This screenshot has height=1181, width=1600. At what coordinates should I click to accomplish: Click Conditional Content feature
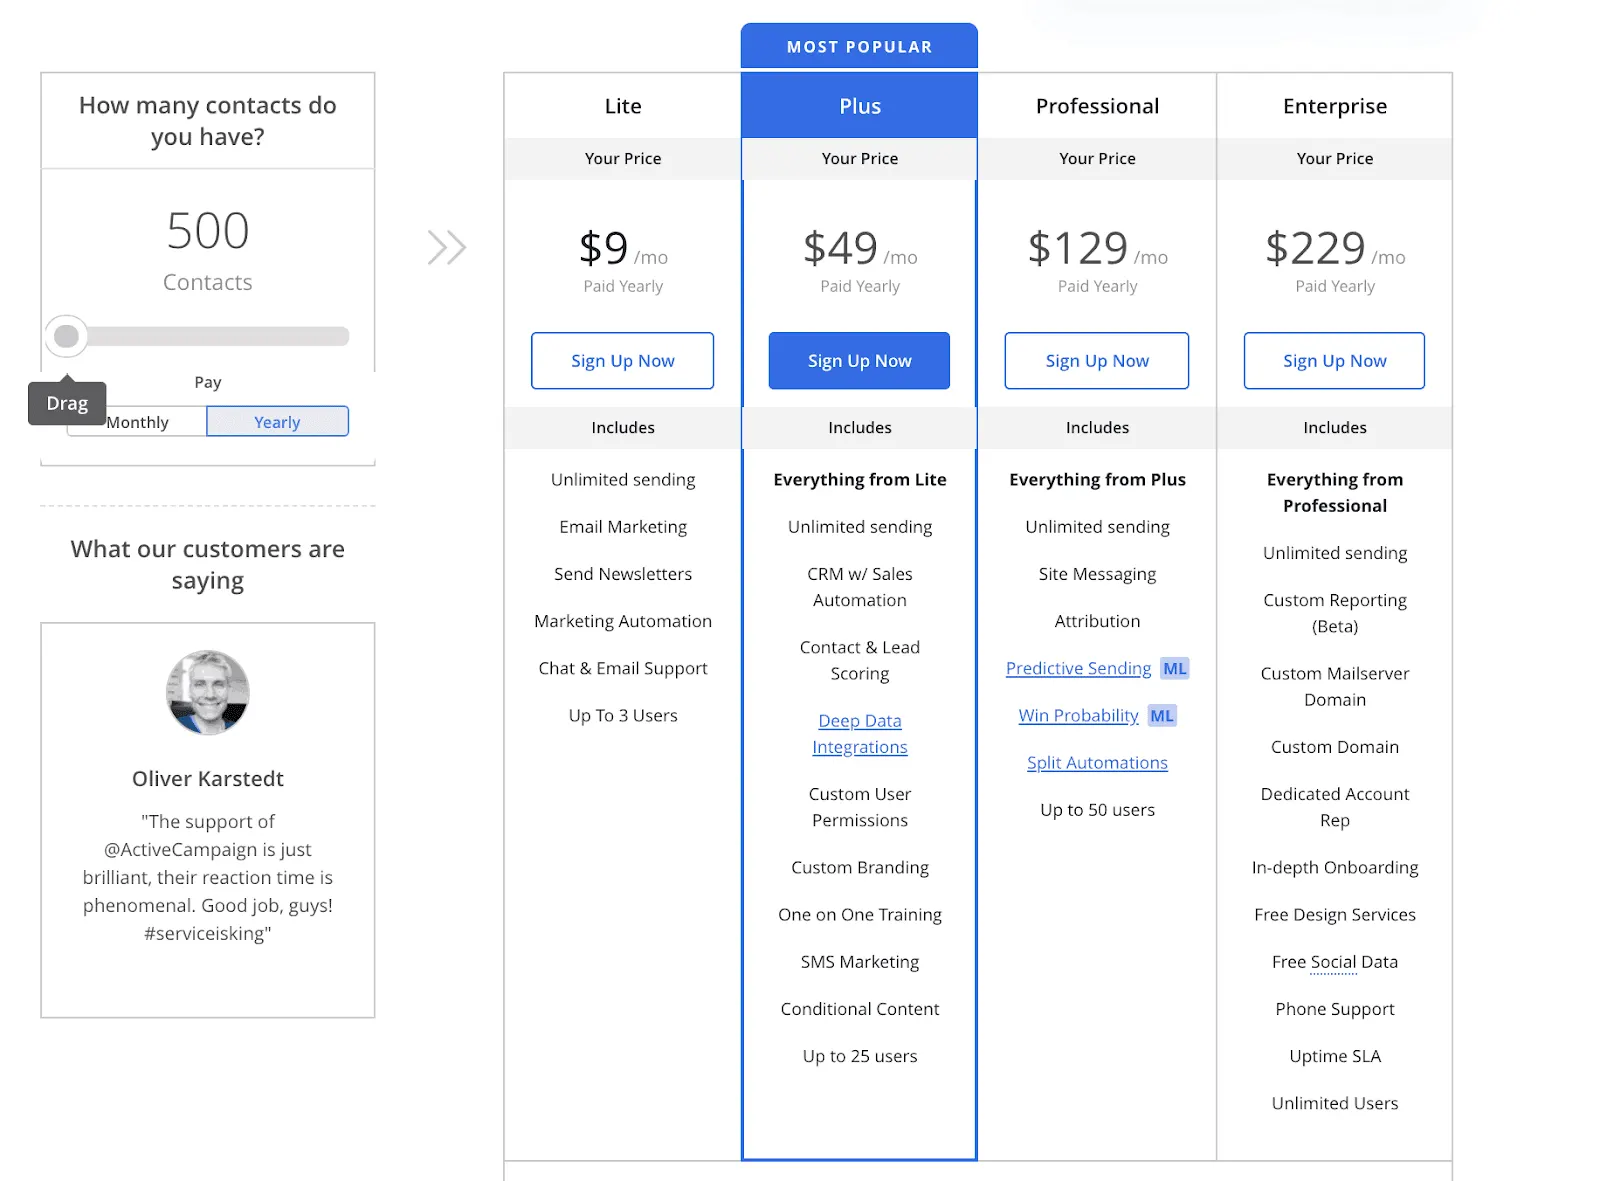[860, 1008]
